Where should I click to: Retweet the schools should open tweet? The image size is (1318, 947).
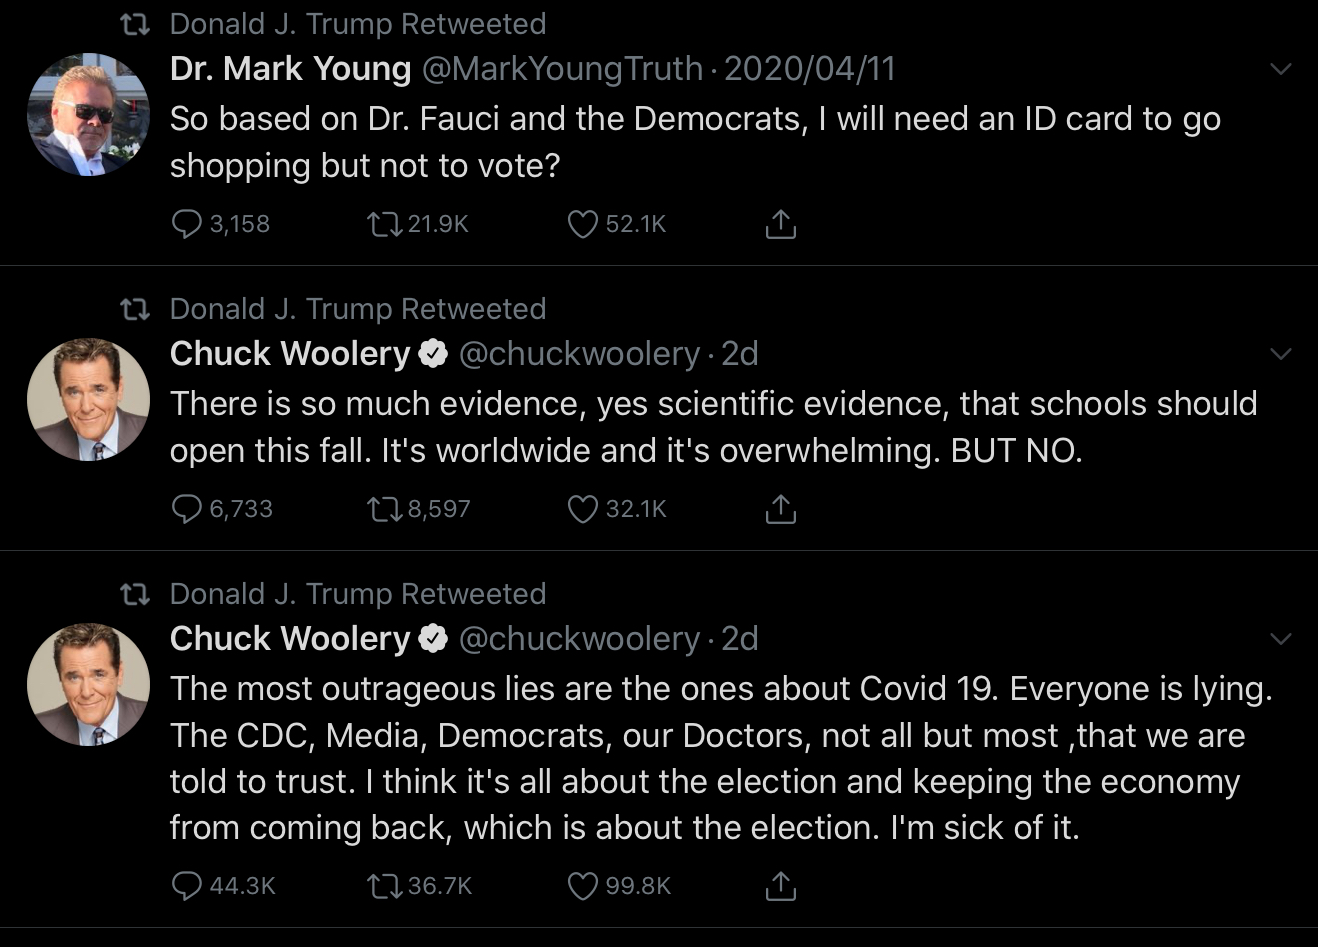(x=383, y=509)
